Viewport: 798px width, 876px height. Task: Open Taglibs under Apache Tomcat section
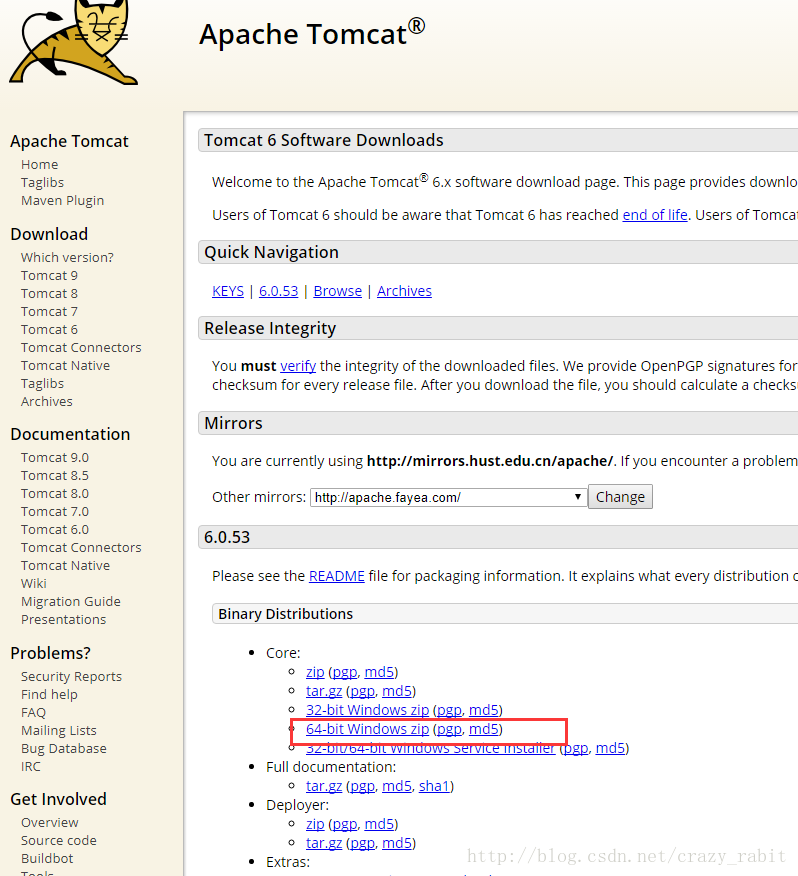pos(42,183)
